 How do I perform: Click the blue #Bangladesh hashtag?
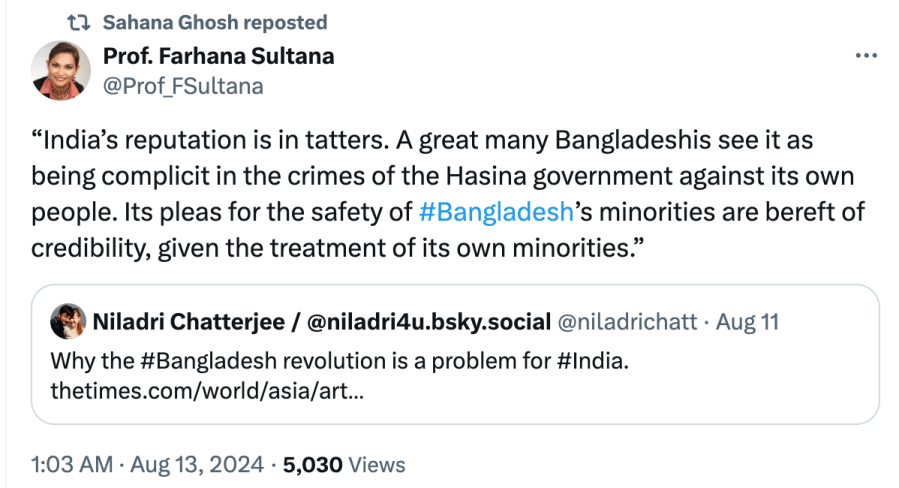pyautogui.click(x=494, y=212)
